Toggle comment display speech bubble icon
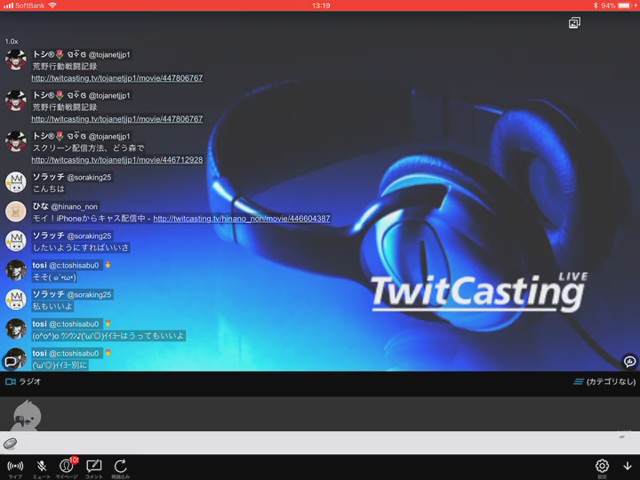Screen dimensions: 640x480 click(10, 362)
